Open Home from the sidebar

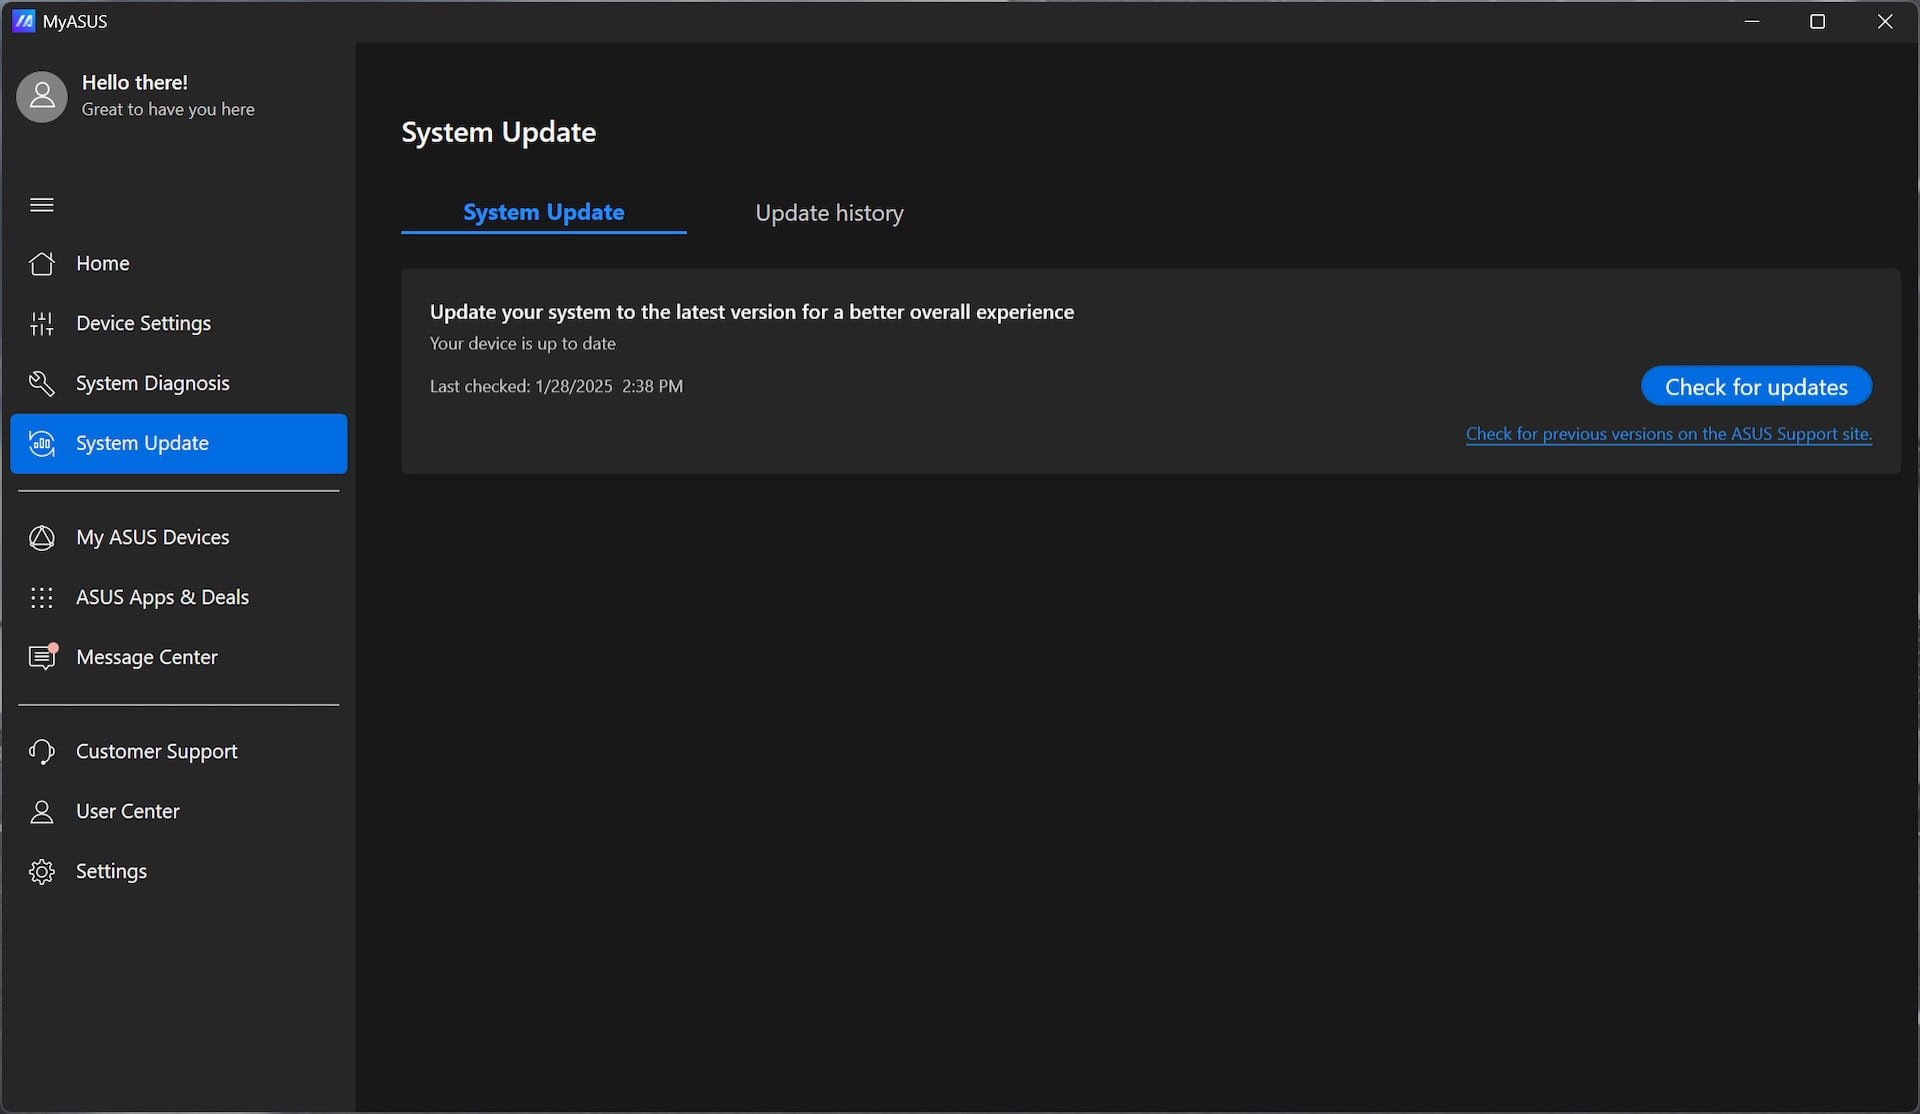179,263
